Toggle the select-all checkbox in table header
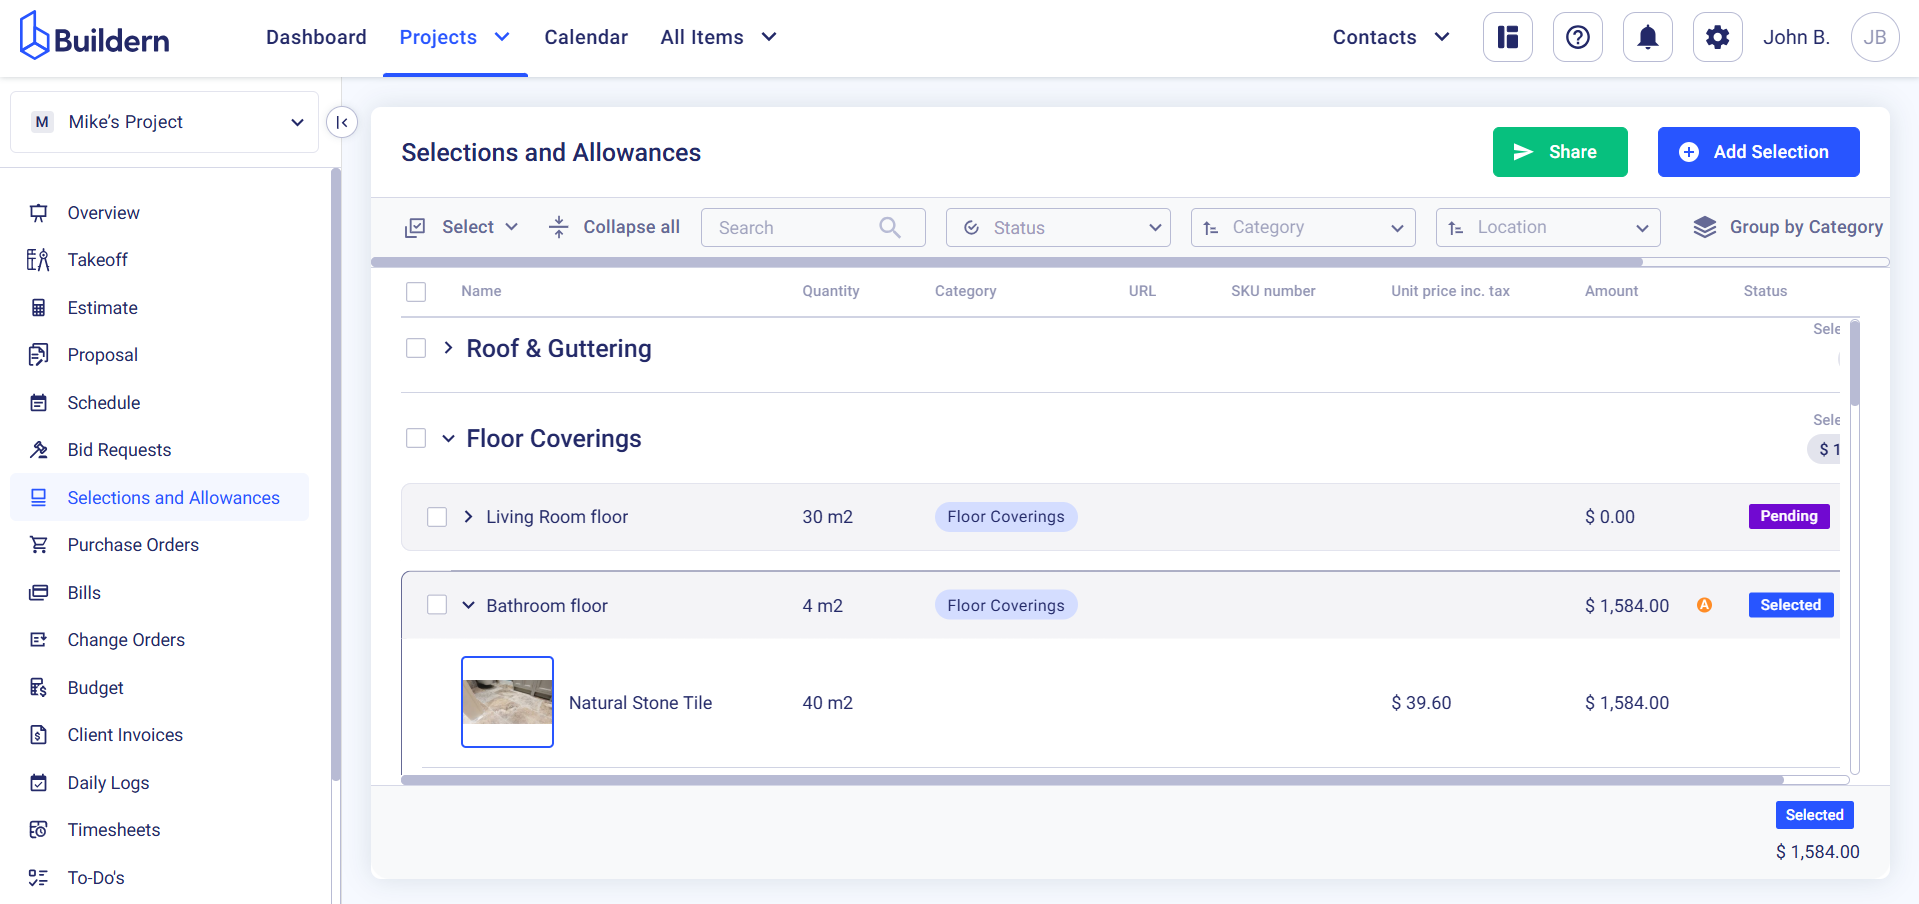1919x904 pixels. click(x=416, y=291)
